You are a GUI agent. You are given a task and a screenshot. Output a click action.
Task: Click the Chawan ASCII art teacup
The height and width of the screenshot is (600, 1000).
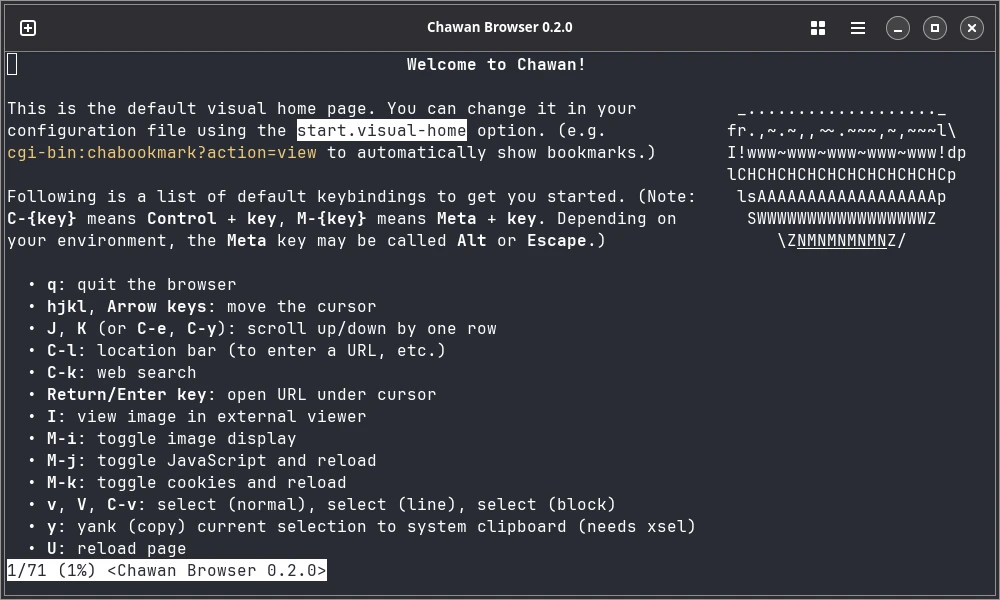(x=846, y=174)
